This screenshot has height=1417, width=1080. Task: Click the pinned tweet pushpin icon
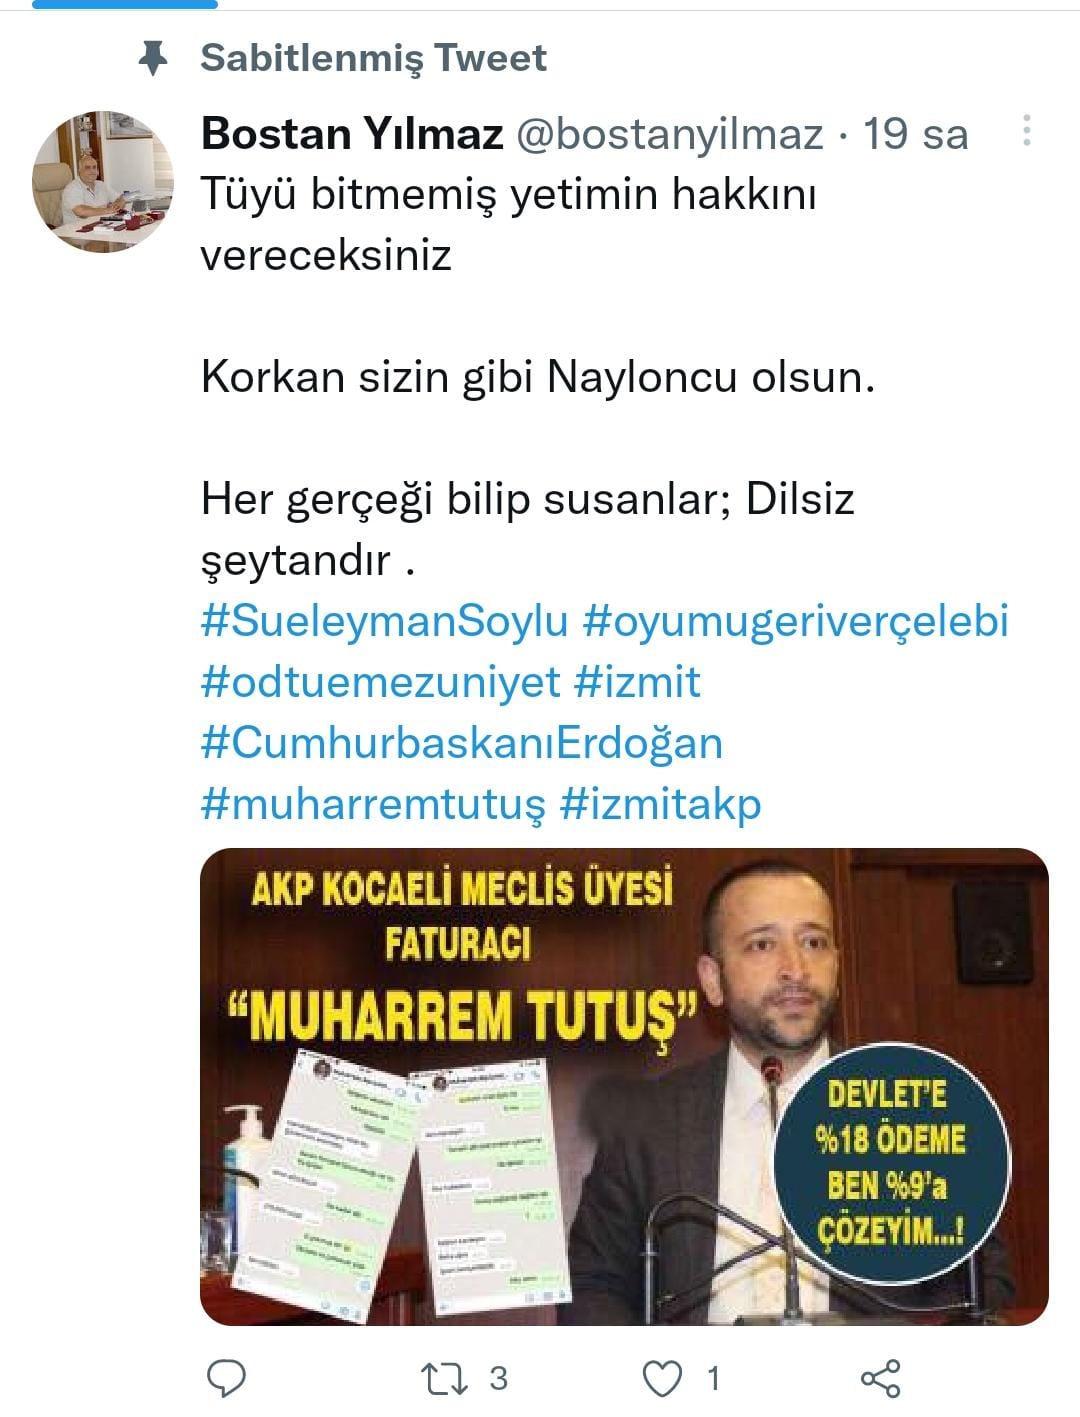coord(152,58)
